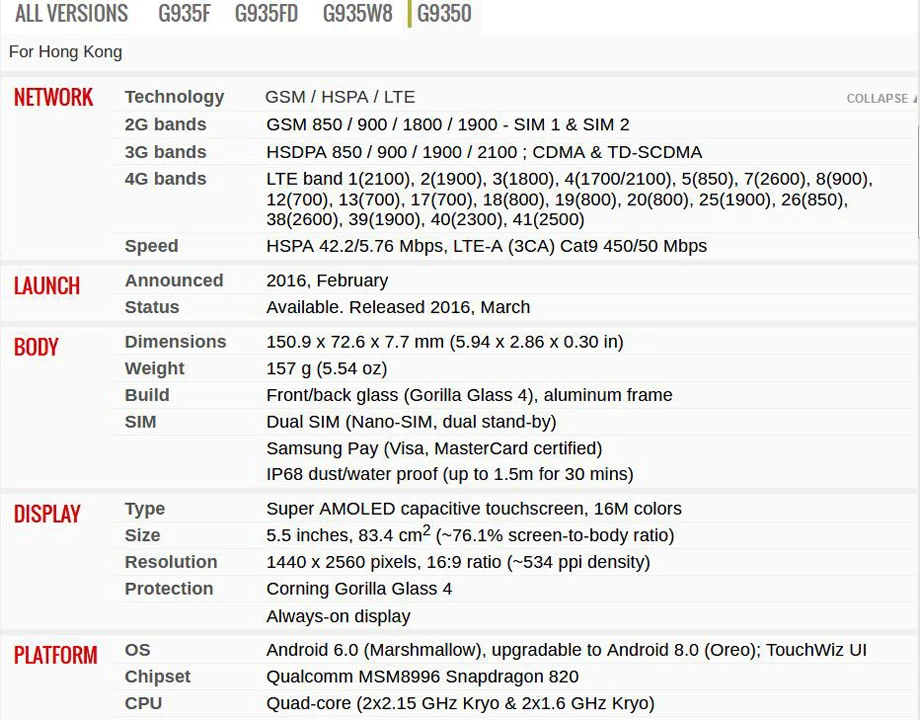Select the LTE band list text

(x=569, y=200)
